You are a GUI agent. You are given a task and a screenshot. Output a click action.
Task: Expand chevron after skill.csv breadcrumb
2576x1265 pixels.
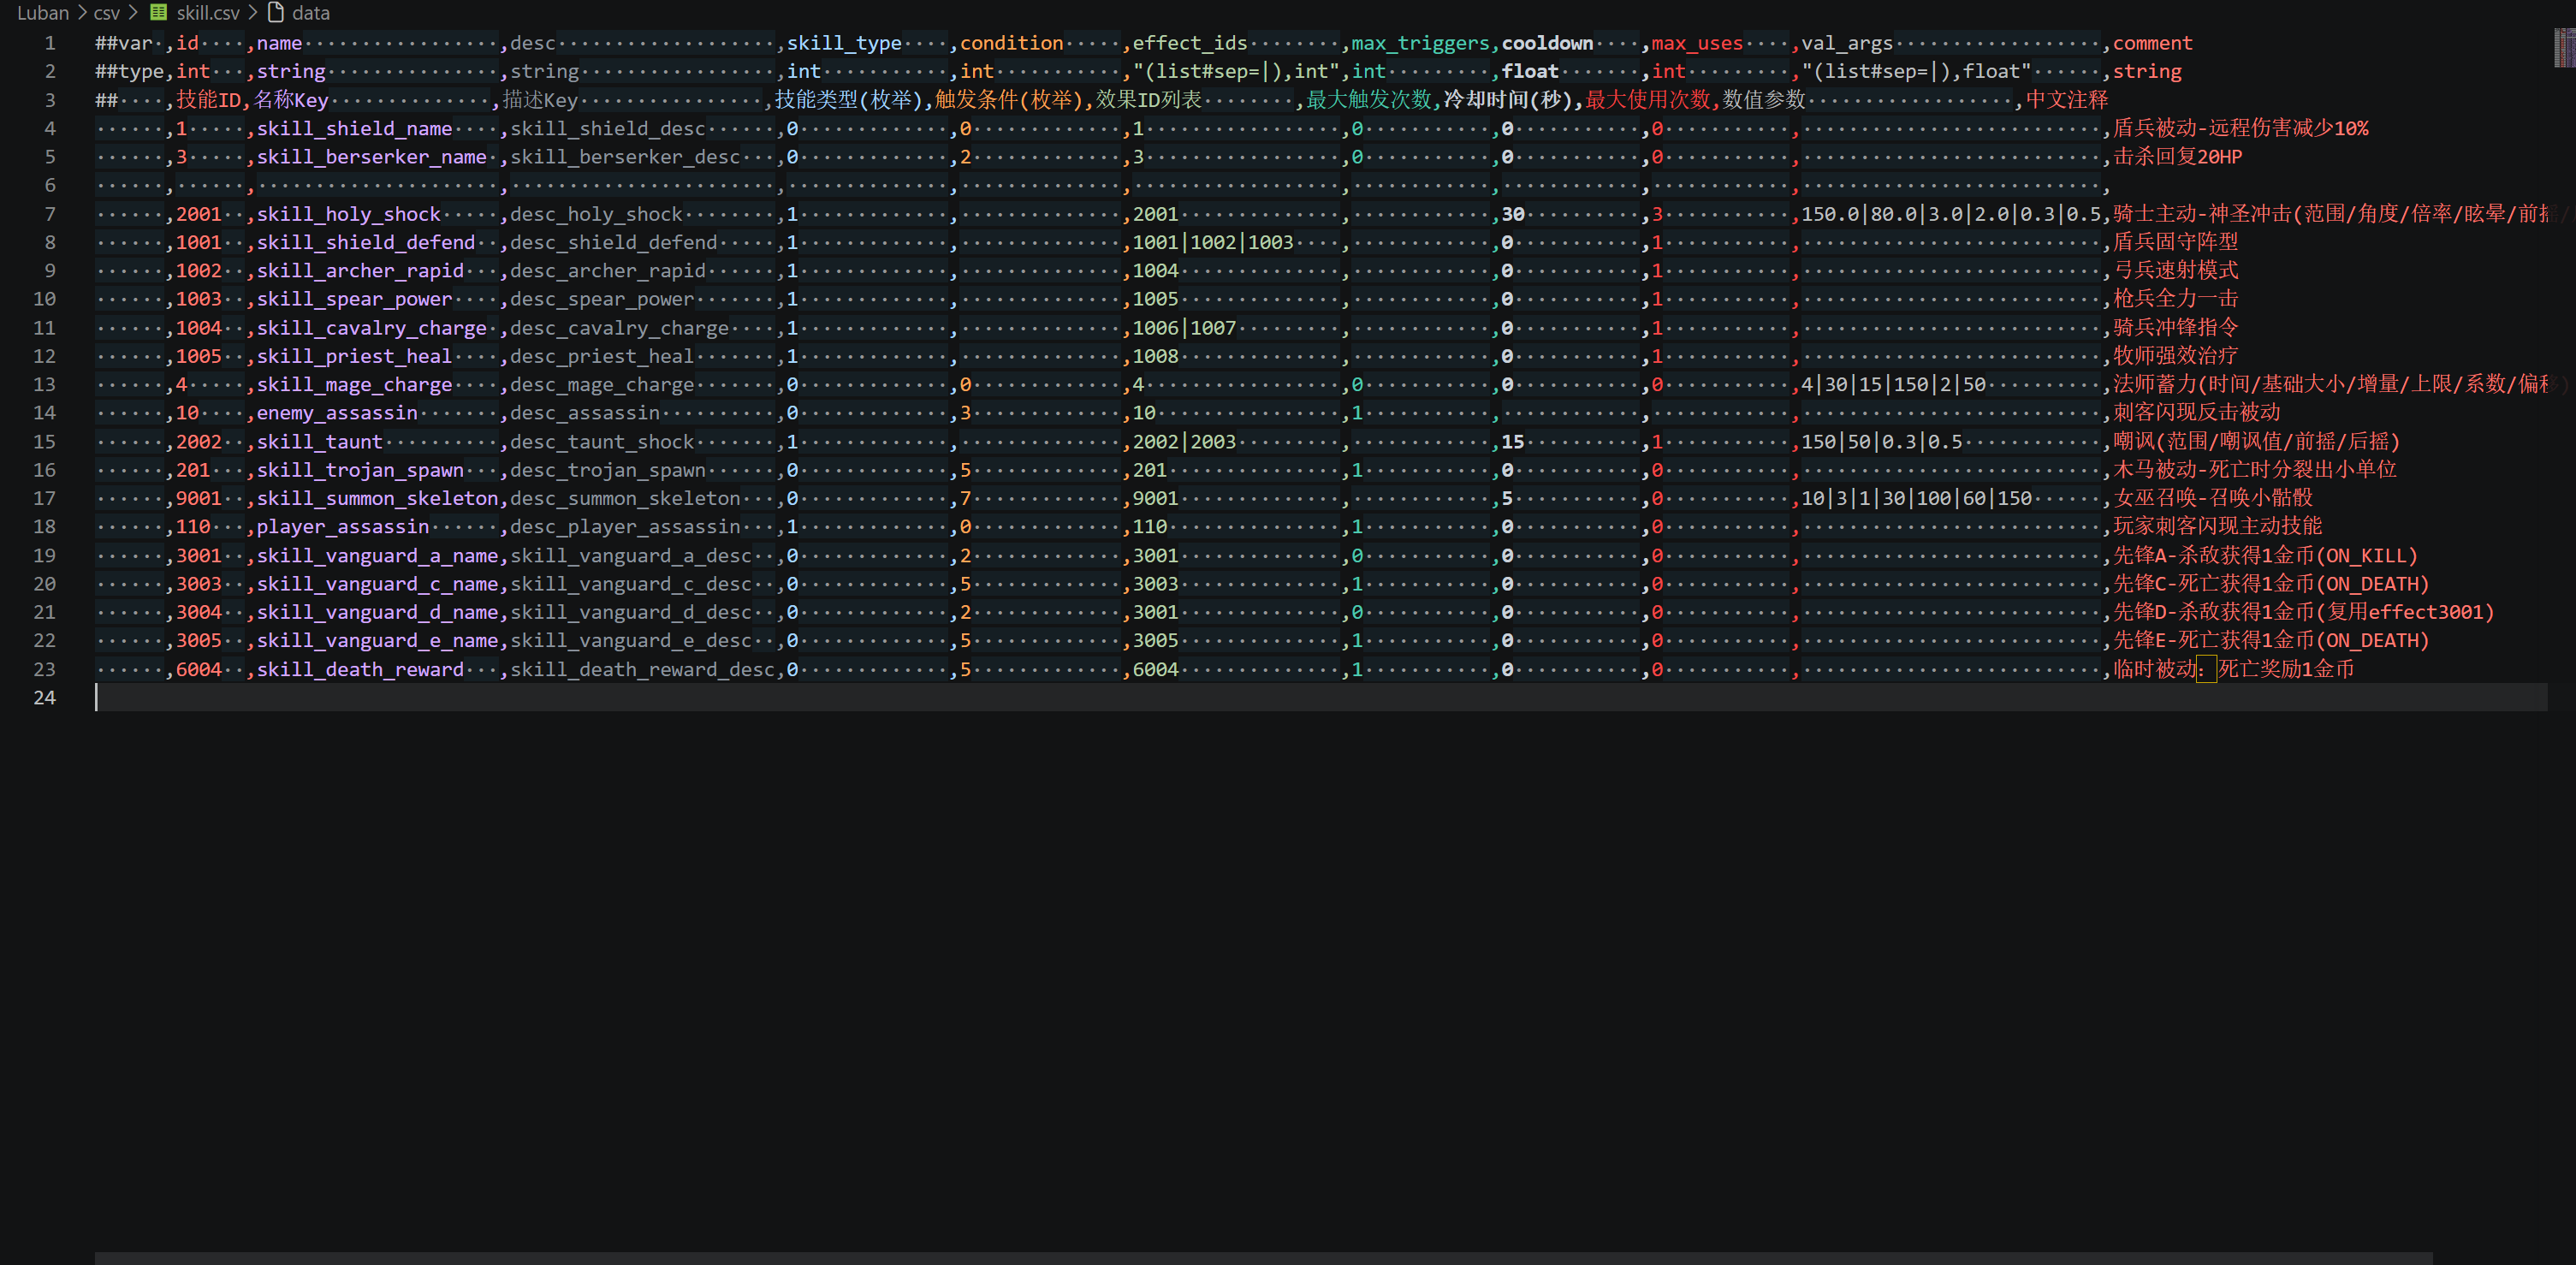tap(253, 13)
